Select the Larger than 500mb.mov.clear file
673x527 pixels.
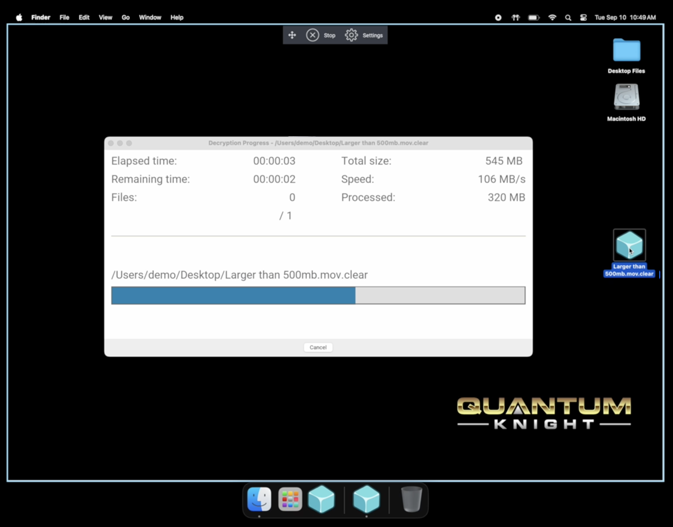click(629, 253)
